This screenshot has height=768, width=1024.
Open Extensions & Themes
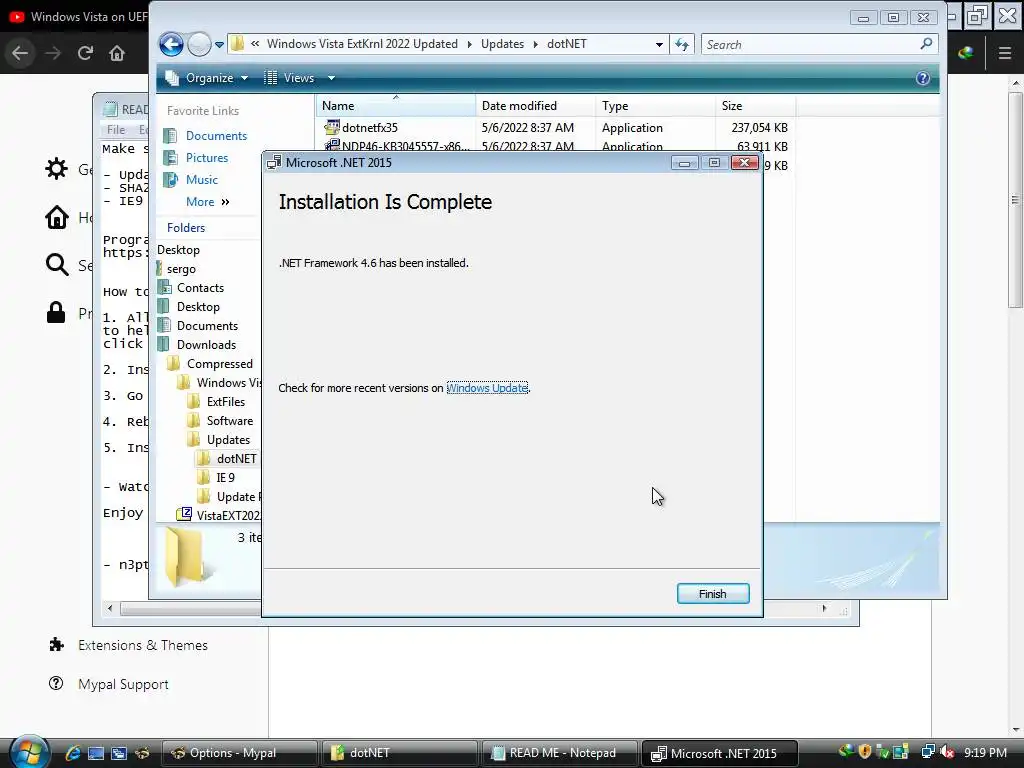coord(129,645)
